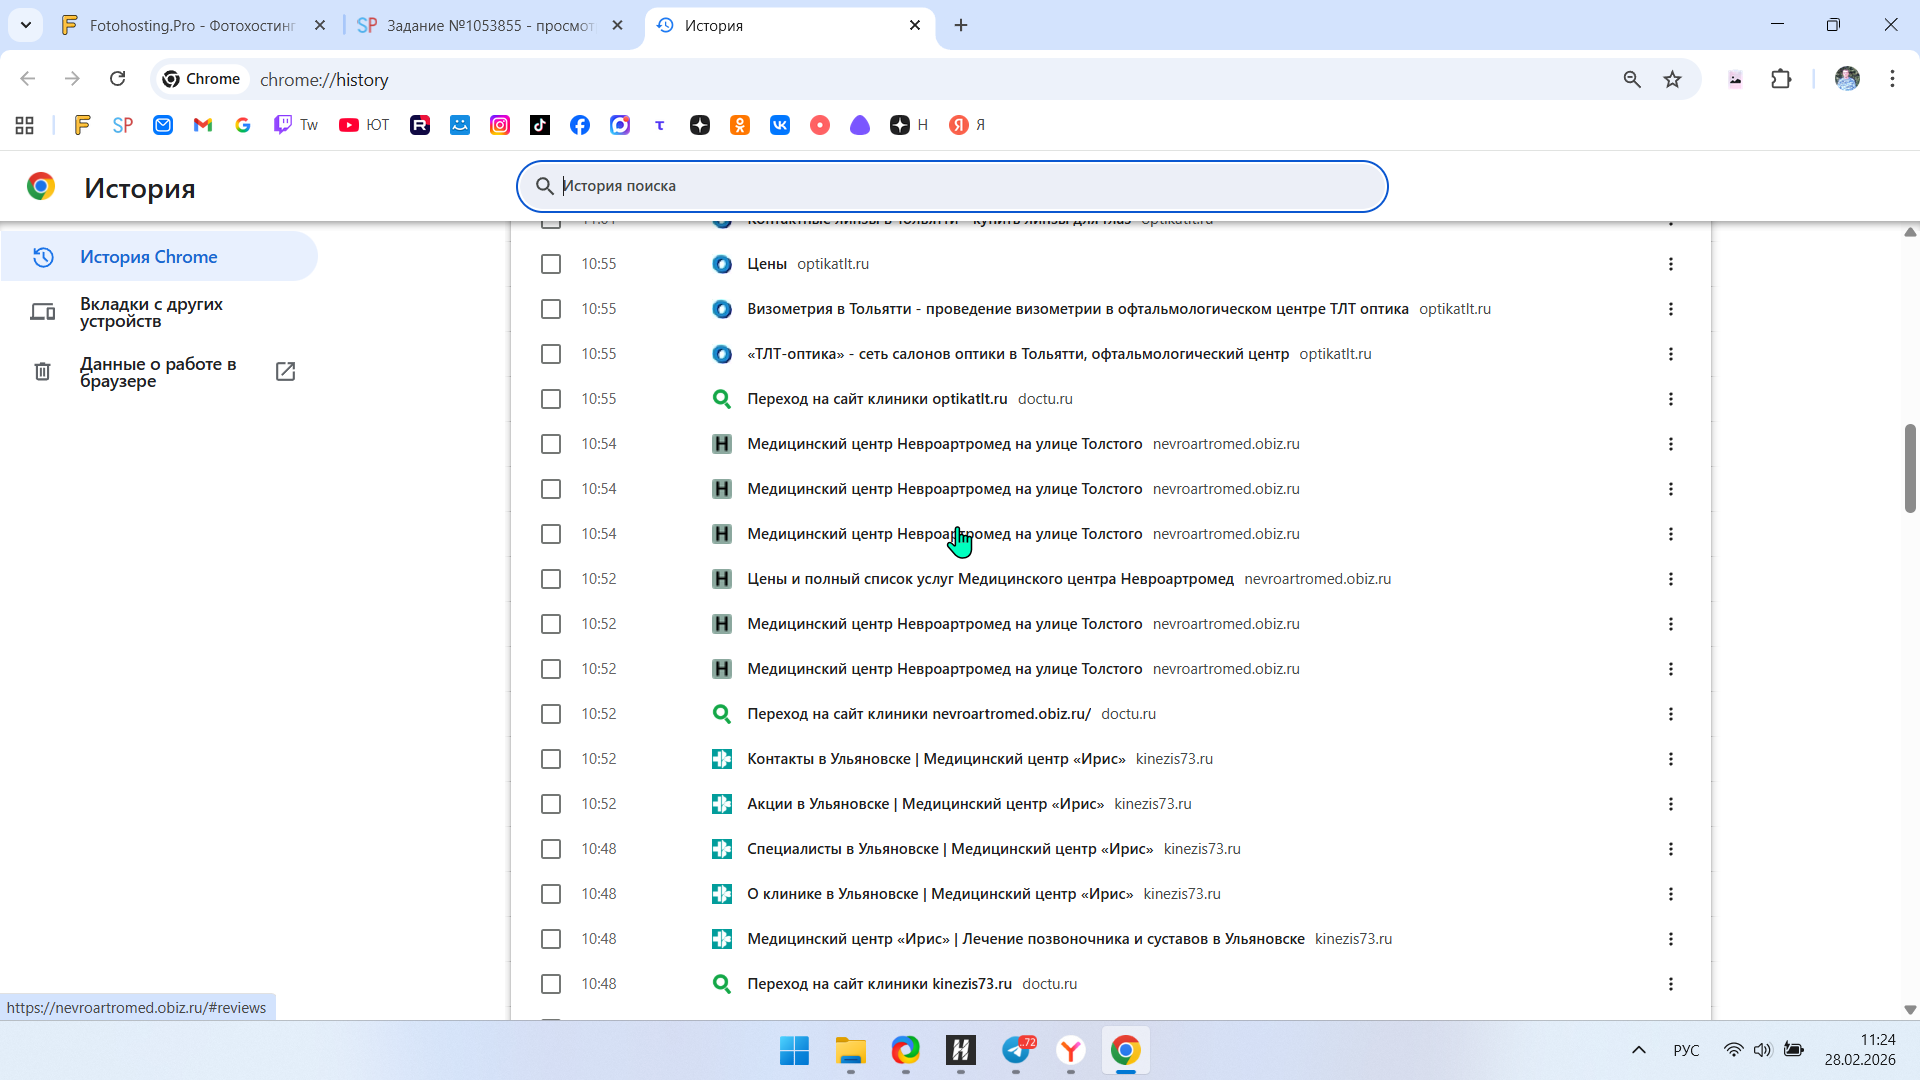1920x1080 pixels.
Task: Select checkbox for Акции в Ульяновске entry
Action: (x=551, y=804)
